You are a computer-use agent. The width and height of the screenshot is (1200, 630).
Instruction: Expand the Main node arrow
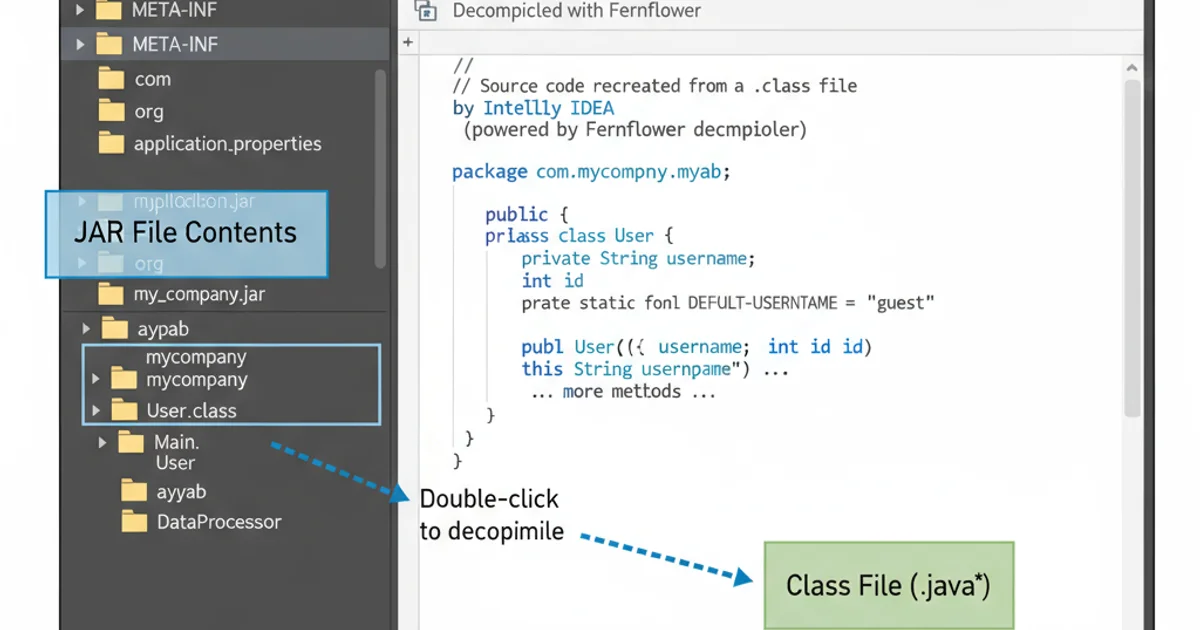click(x=101, y=442)
